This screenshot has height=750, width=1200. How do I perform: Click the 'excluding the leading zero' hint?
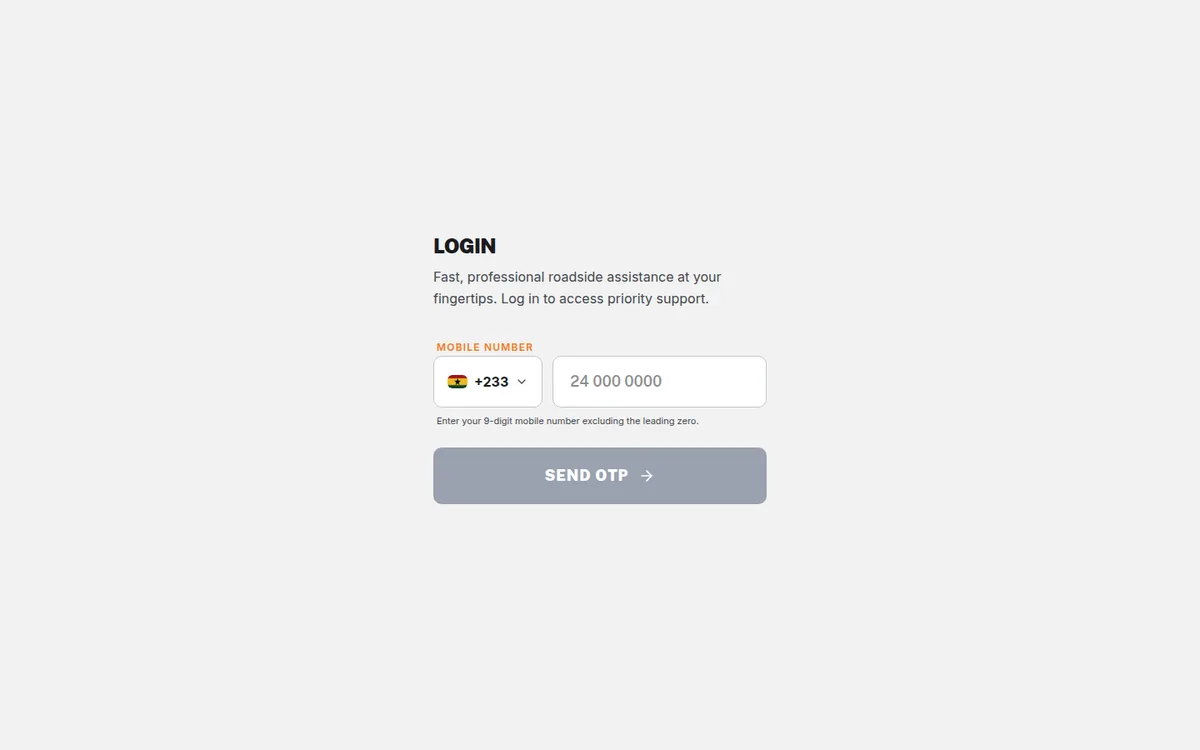640,421
